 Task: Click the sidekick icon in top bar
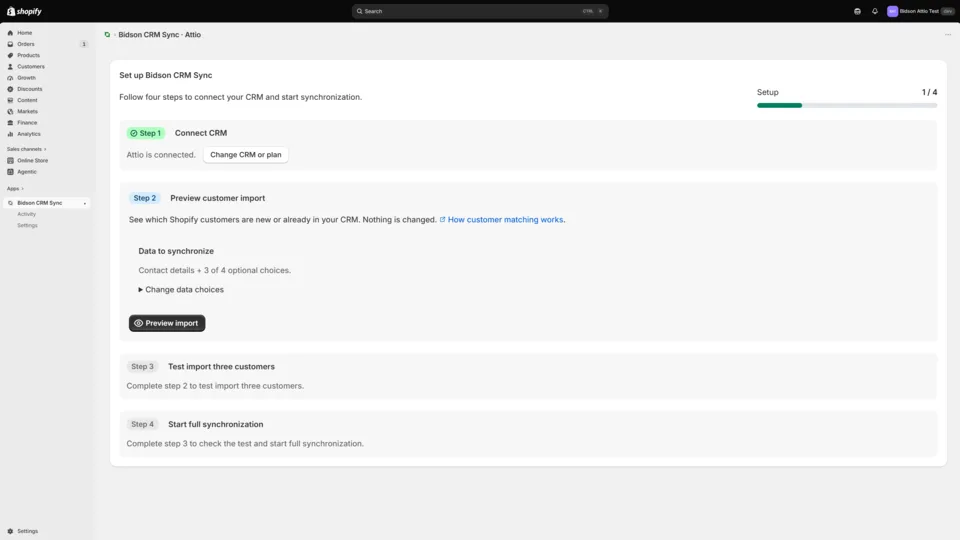tap(857, 11)
